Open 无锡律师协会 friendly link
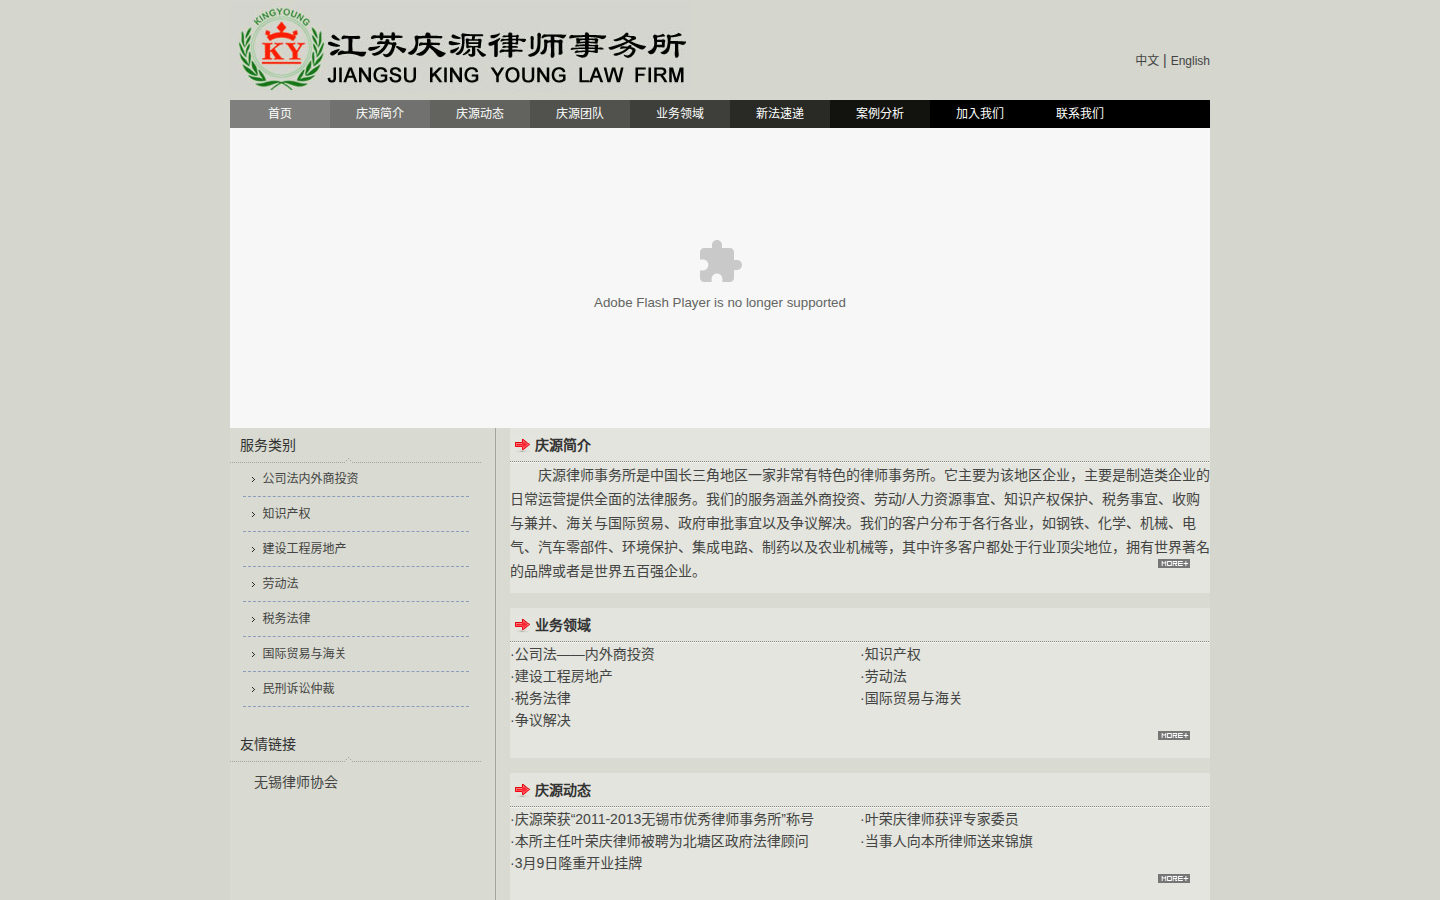The height and width of the screenshot is (900, 1440). [x=296, y=783]
